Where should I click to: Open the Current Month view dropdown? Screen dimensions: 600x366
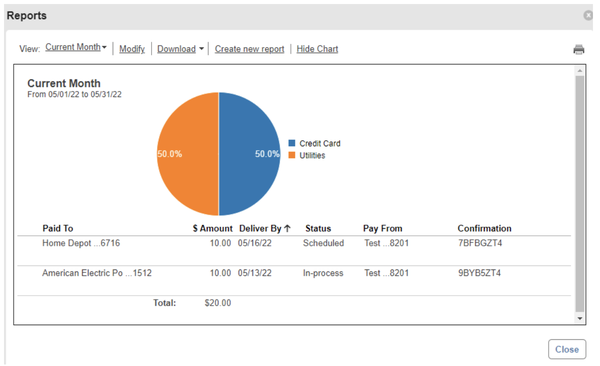coord(76,47)
